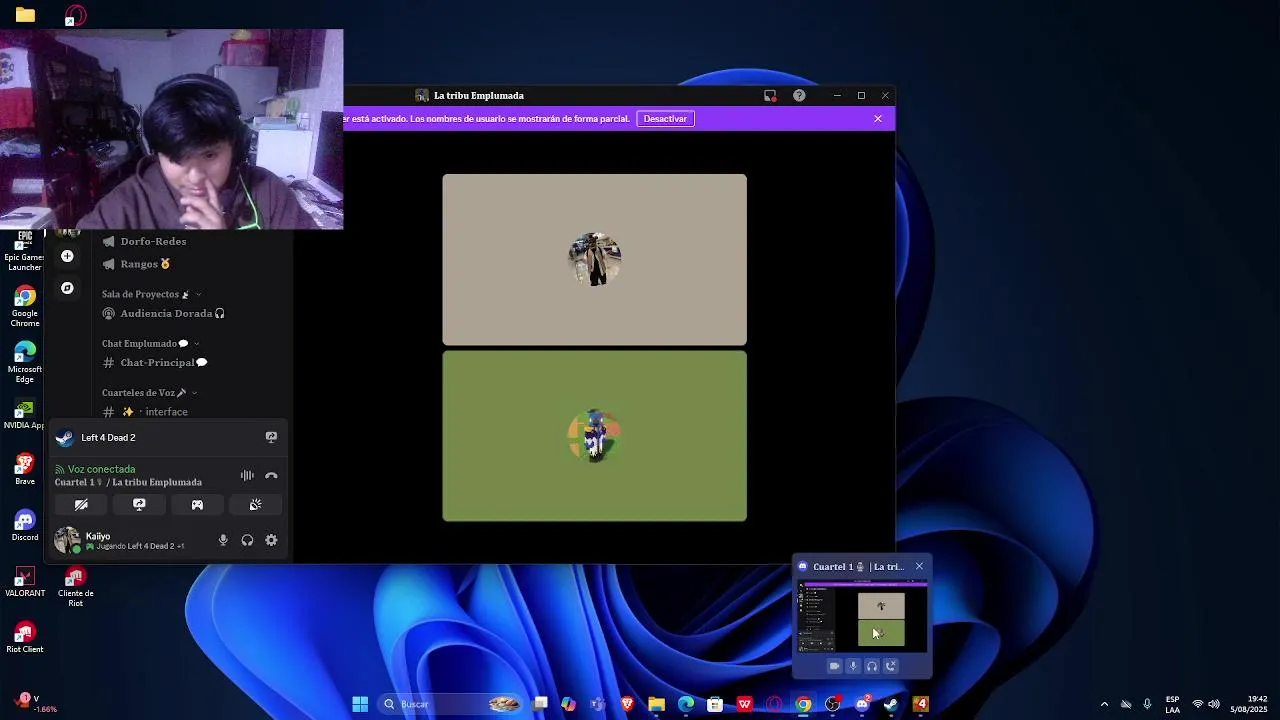
Task: Toggle deafen headphones in taskbar preview toolbar
Action: point(872,666)
